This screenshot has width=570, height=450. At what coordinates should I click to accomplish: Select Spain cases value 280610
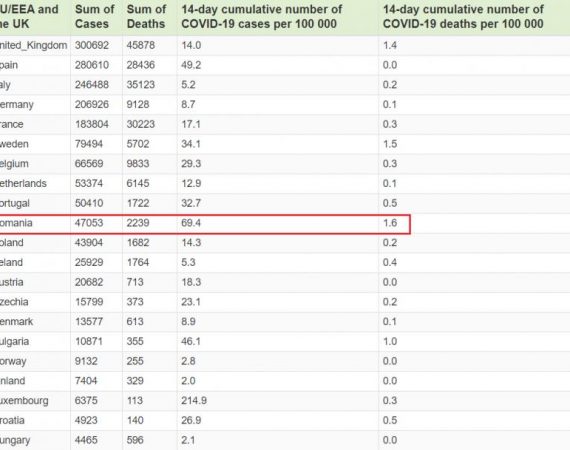pyautogui.click(x=92, y=65)
